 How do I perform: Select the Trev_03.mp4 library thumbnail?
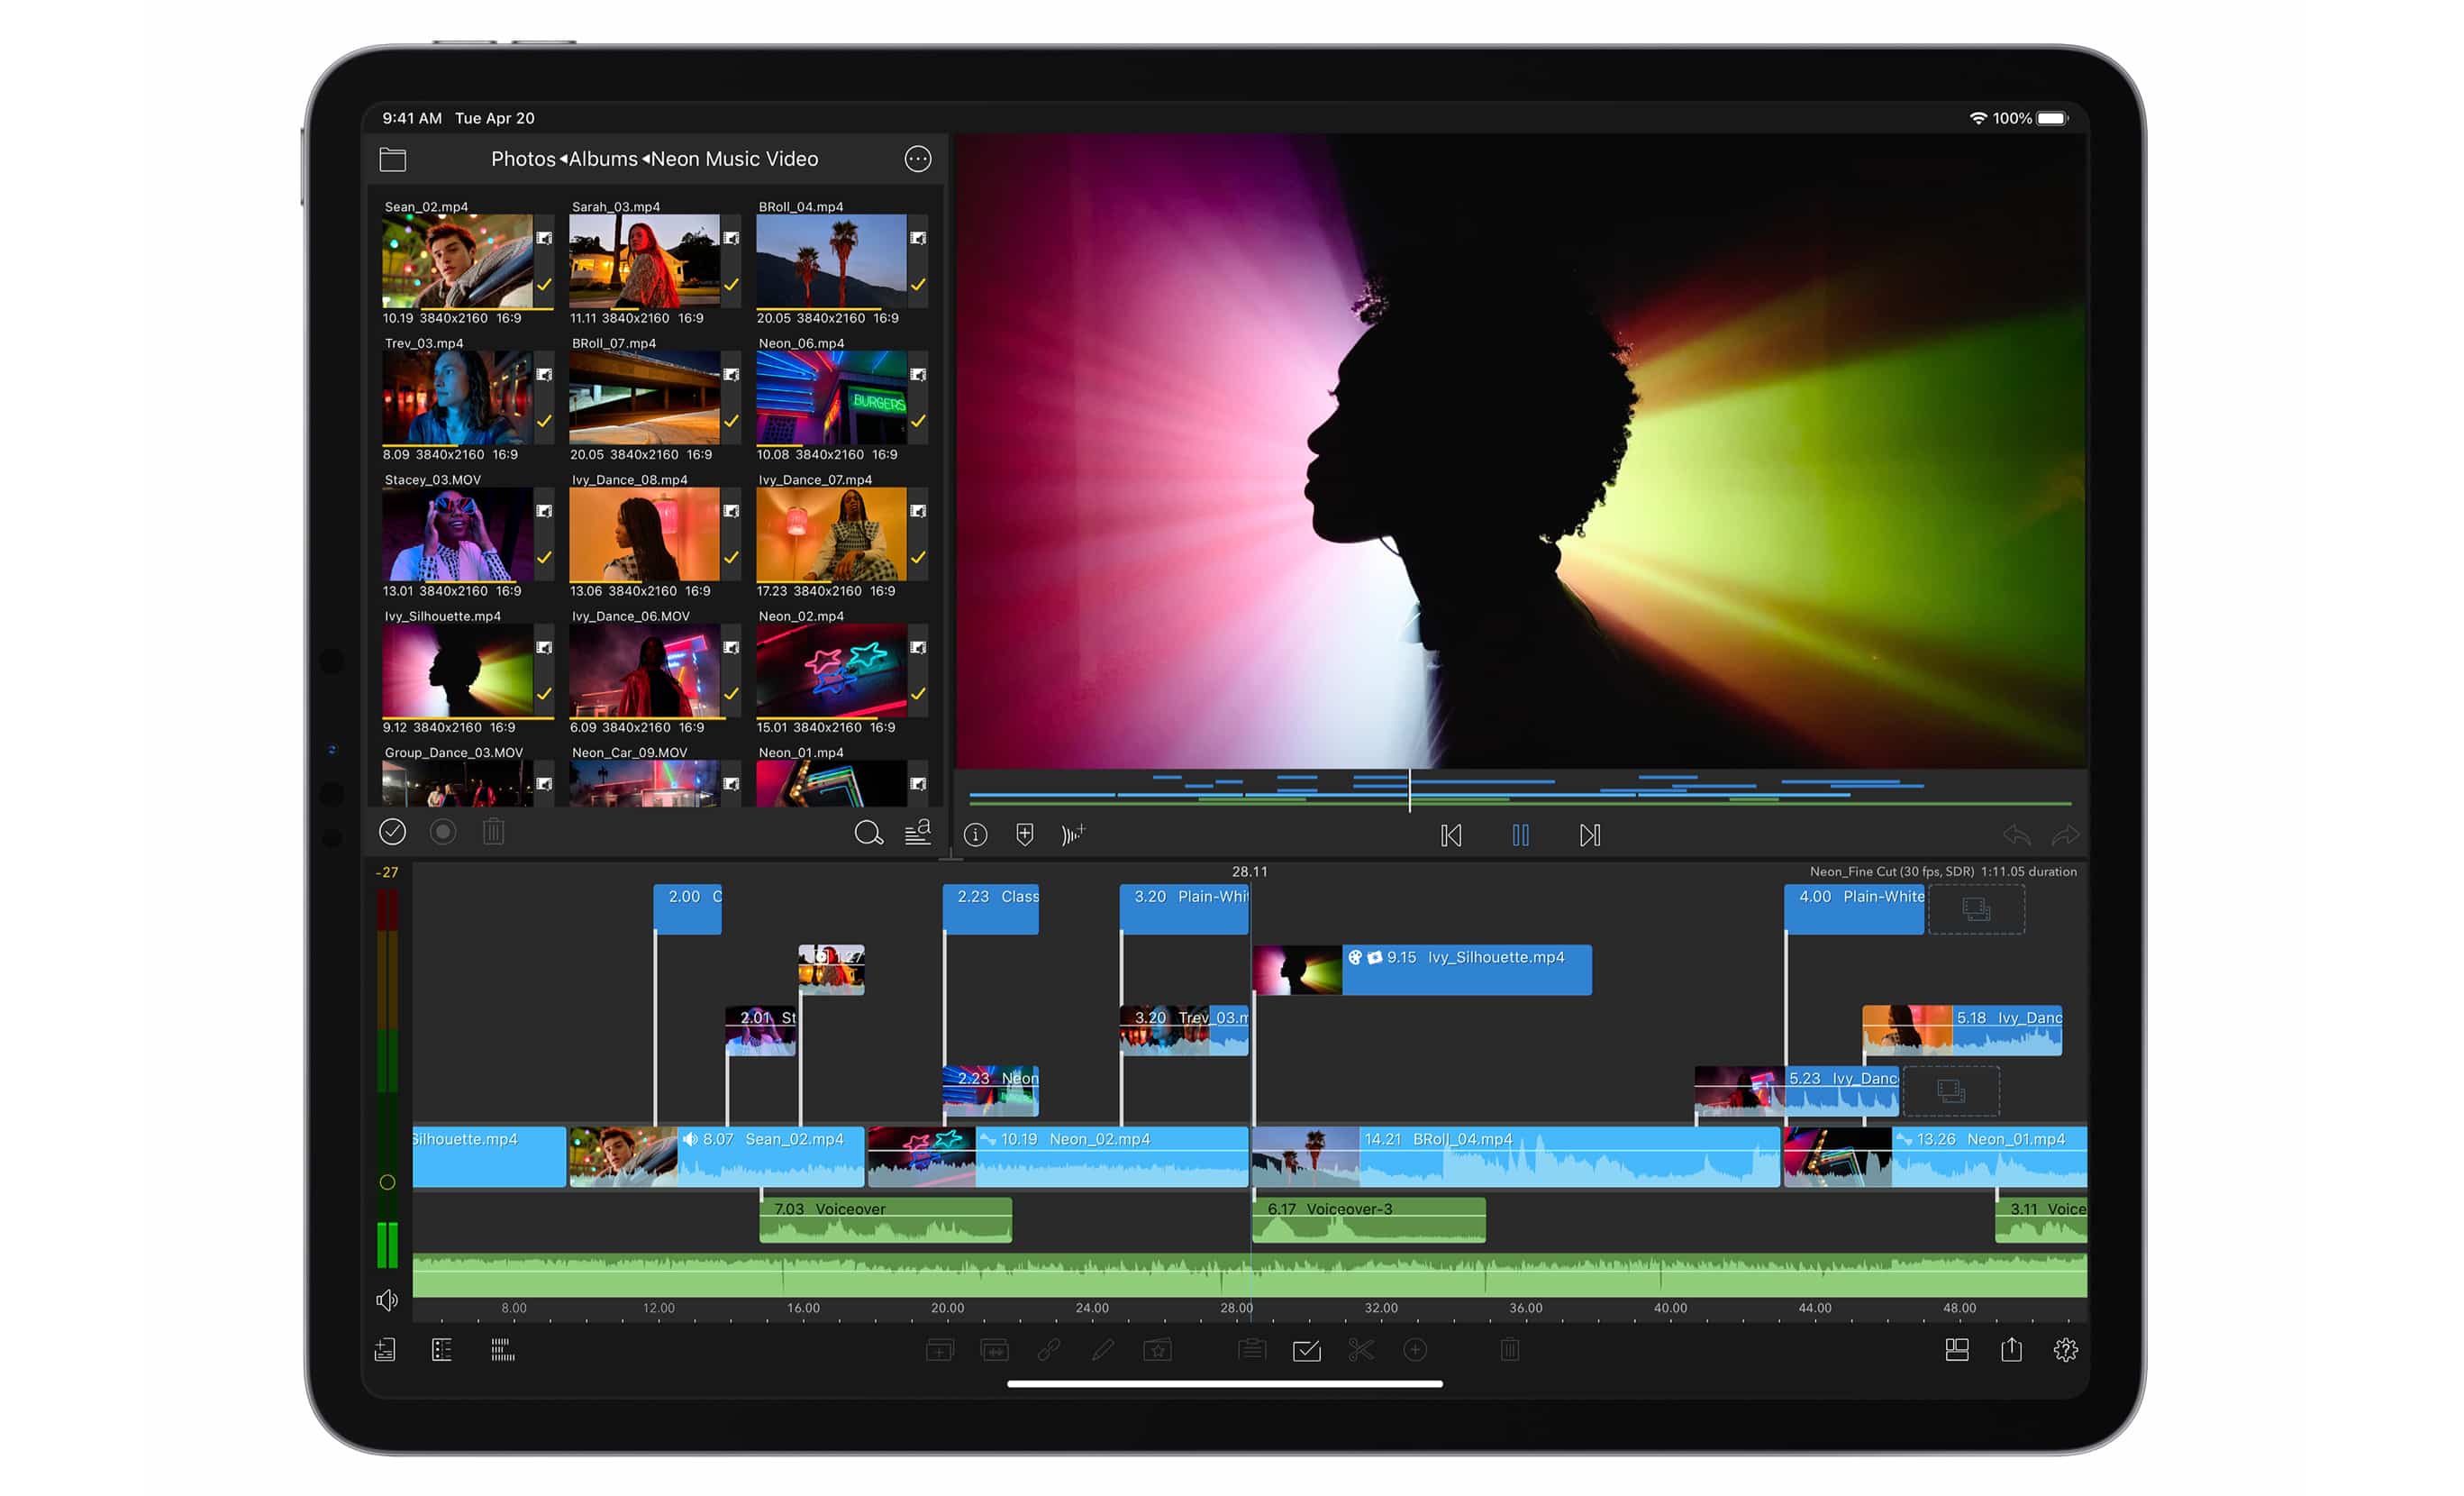456,398
